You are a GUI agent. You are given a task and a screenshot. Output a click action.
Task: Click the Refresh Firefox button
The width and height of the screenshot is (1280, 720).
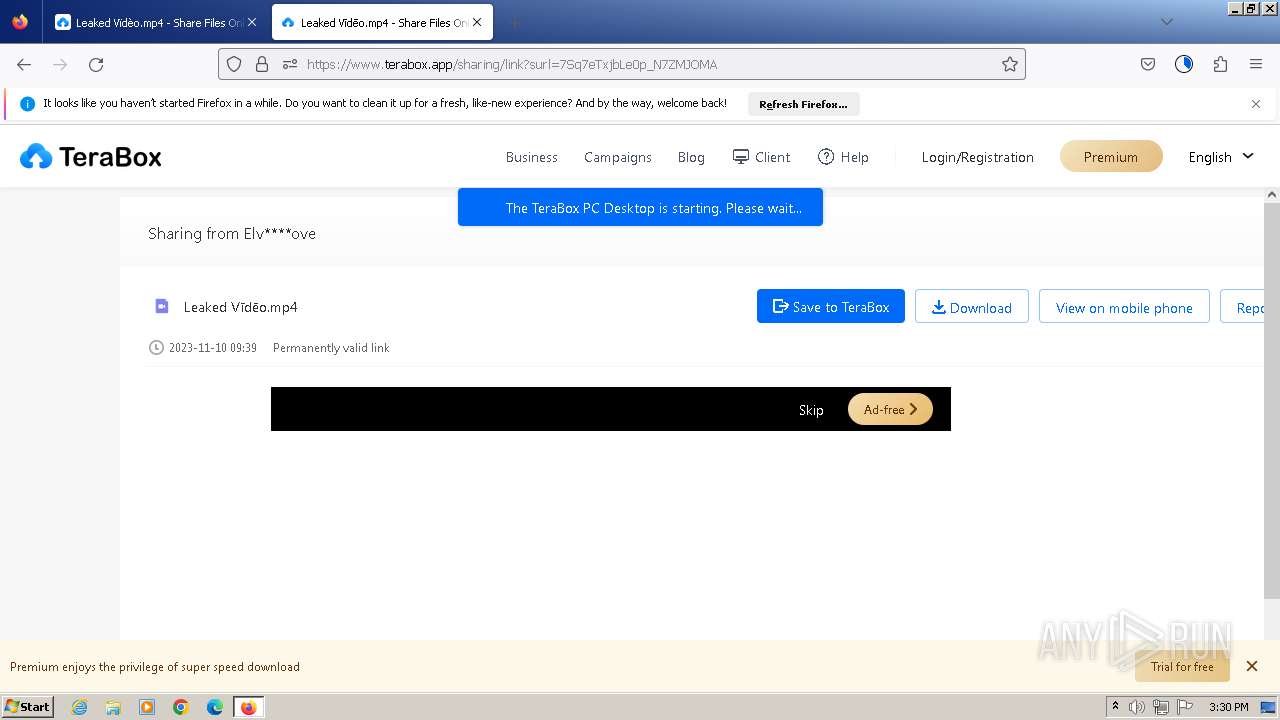pos(803,104)
